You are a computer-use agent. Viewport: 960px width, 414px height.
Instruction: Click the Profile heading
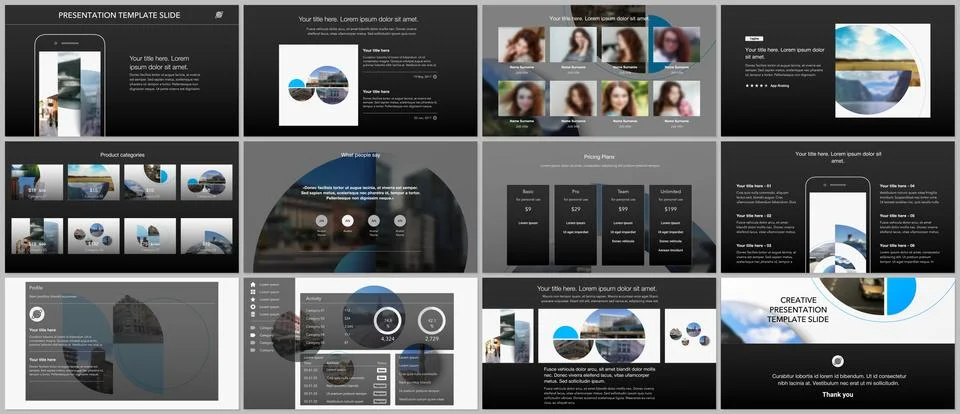37,288
